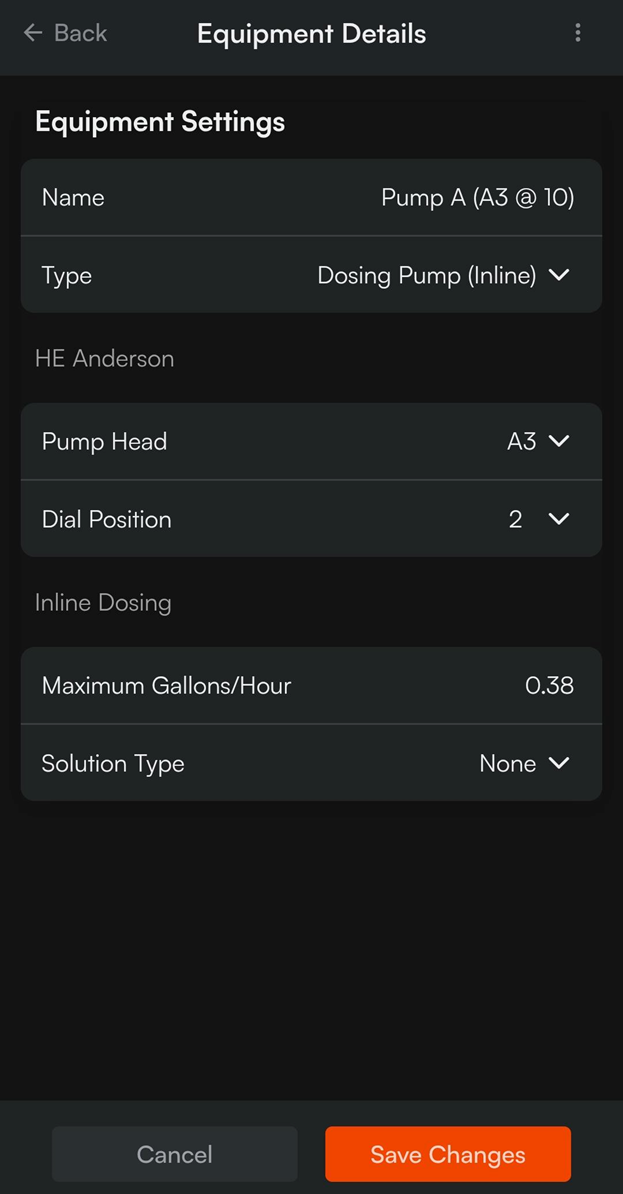Click the chevron beside Dosing Pump (Inline)
Viewport: 623px width, 1194px height.
coord(559,275)
